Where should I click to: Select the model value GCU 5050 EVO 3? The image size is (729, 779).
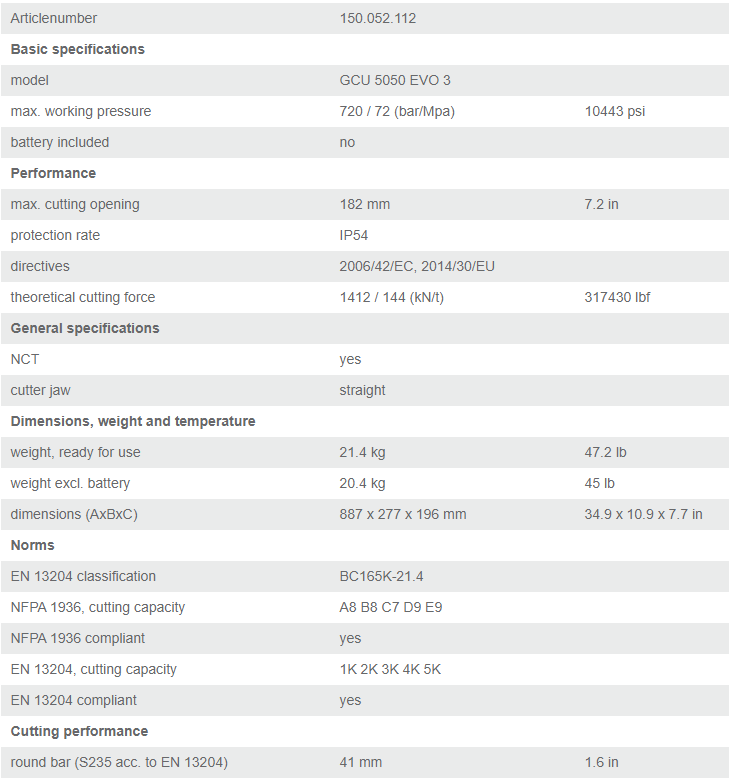click(395, 80)
